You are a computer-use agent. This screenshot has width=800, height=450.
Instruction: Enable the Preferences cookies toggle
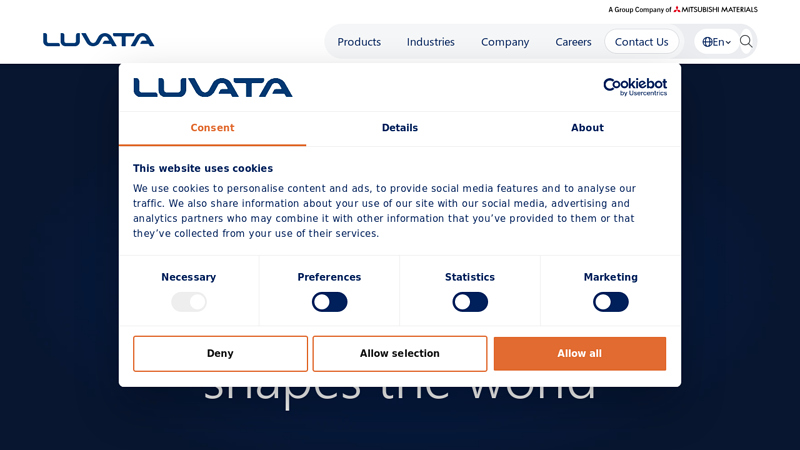[x=329, y=302]
